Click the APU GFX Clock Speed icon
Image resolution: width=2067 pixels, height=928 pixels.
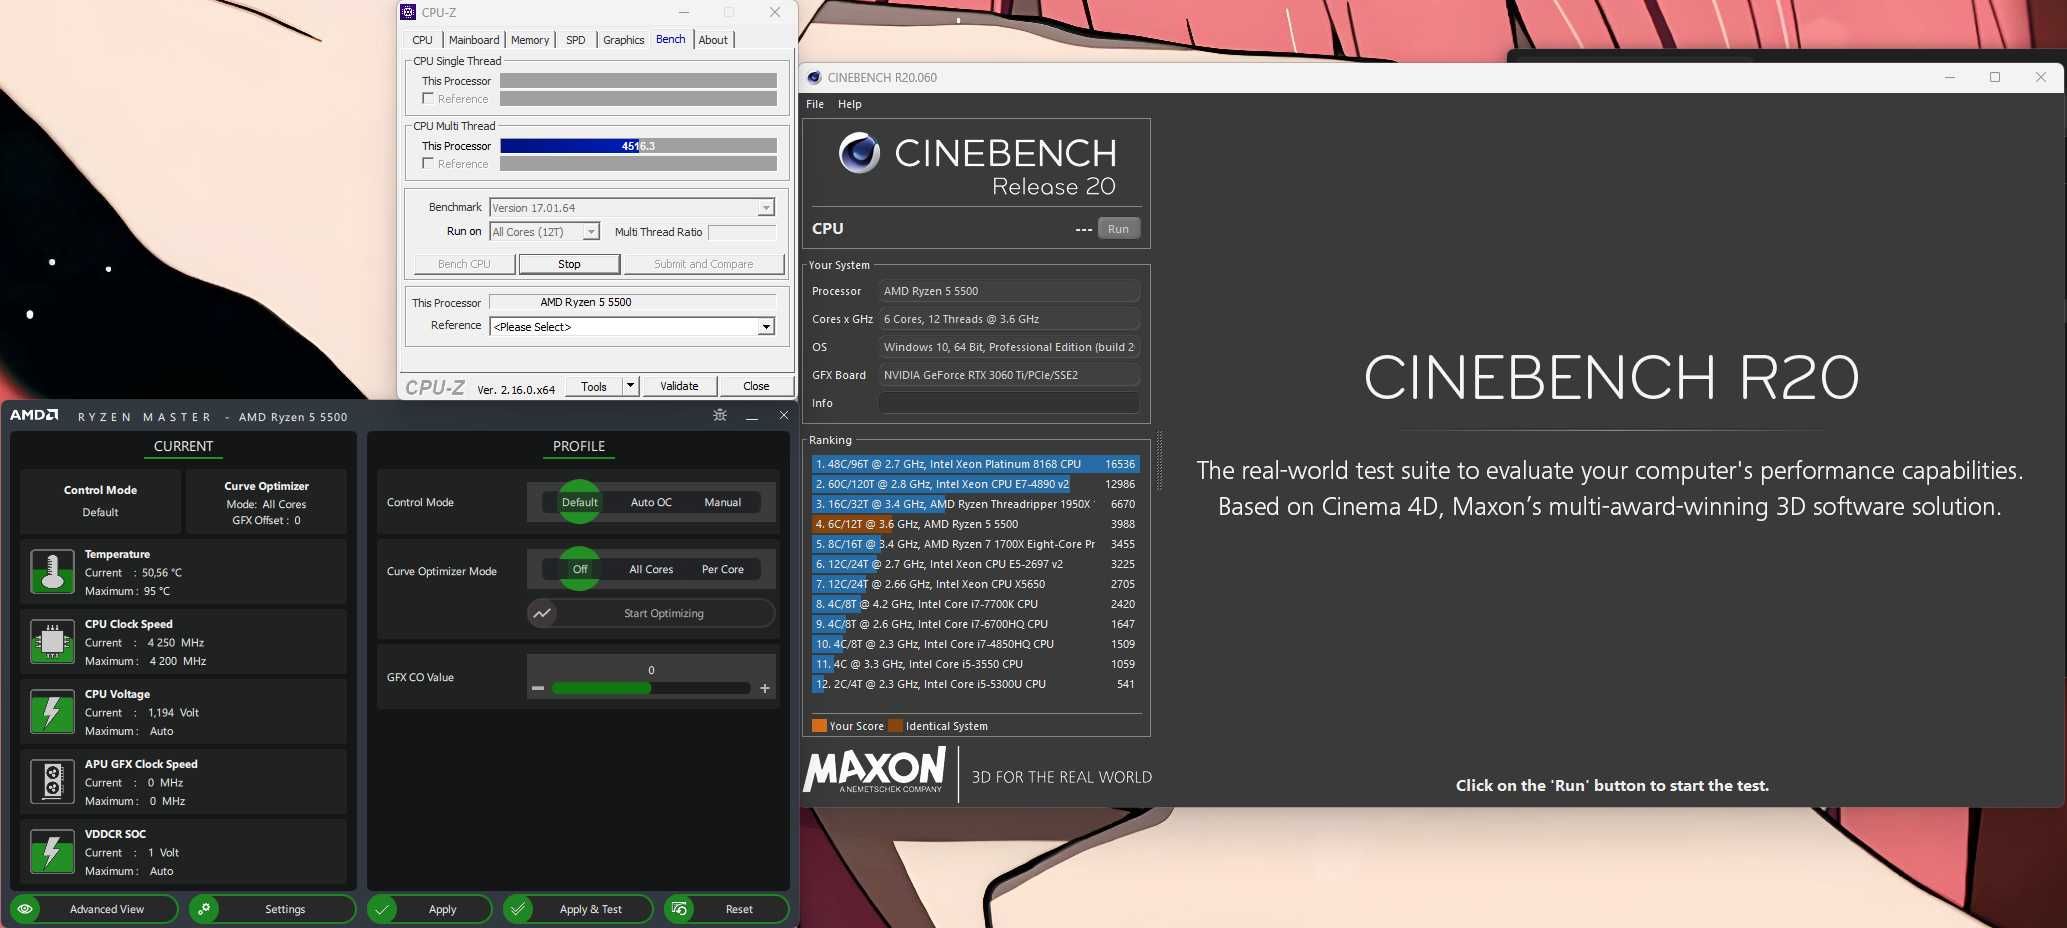coord(52,782)
